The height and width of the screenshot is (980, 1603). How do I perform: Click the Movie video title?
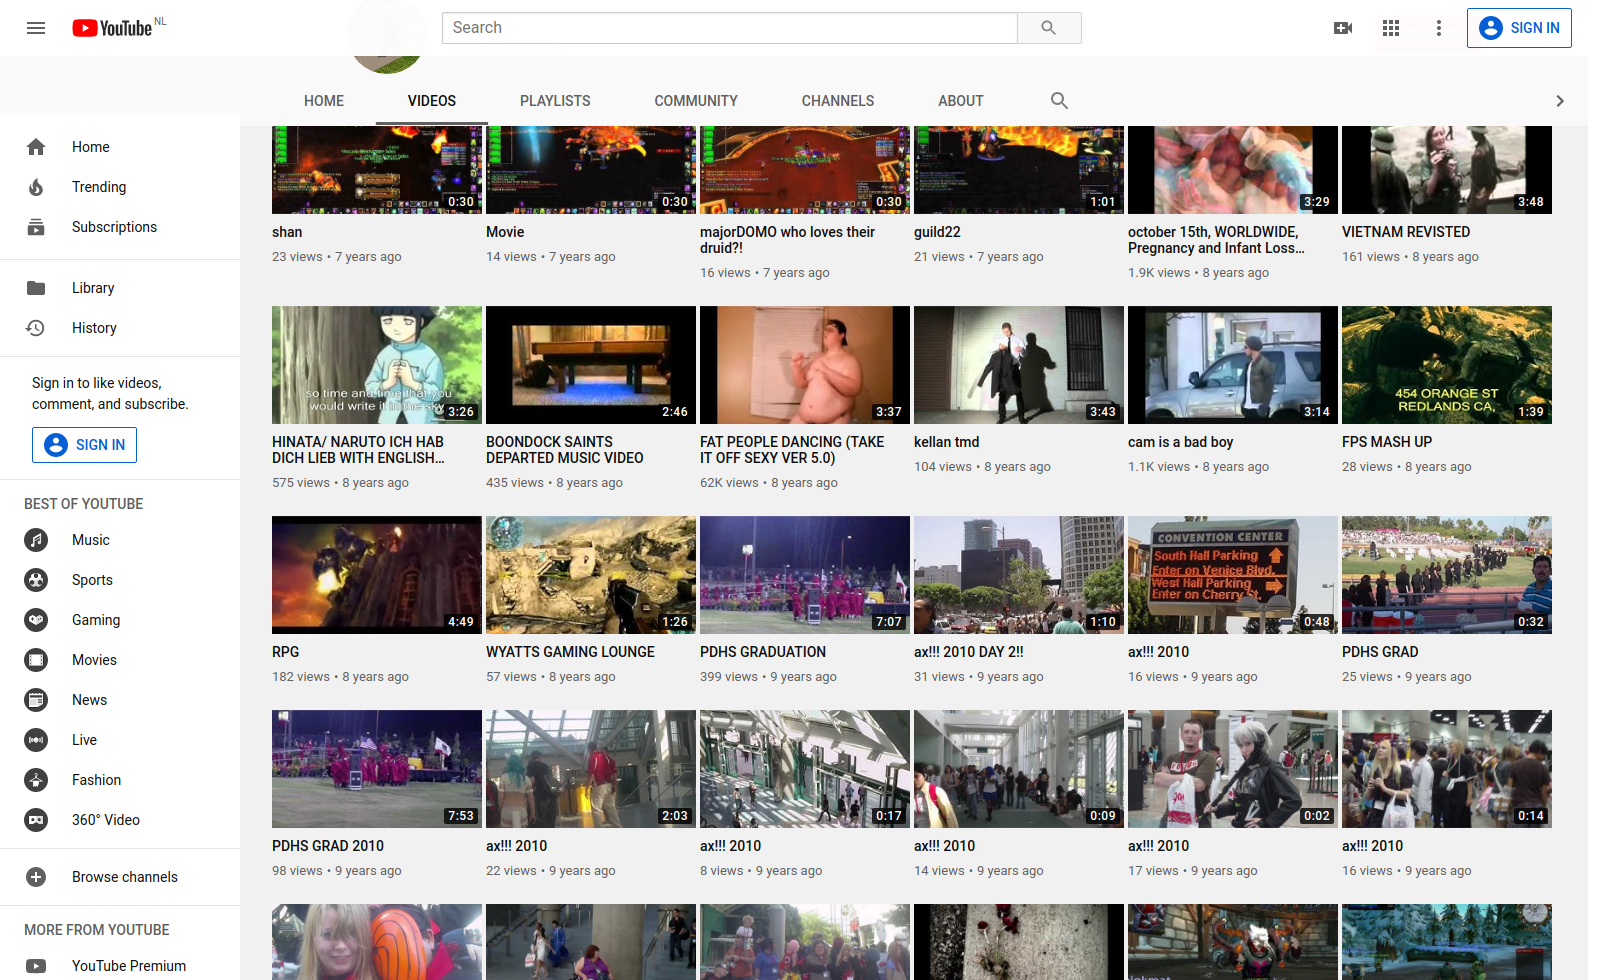pos(505,232)
